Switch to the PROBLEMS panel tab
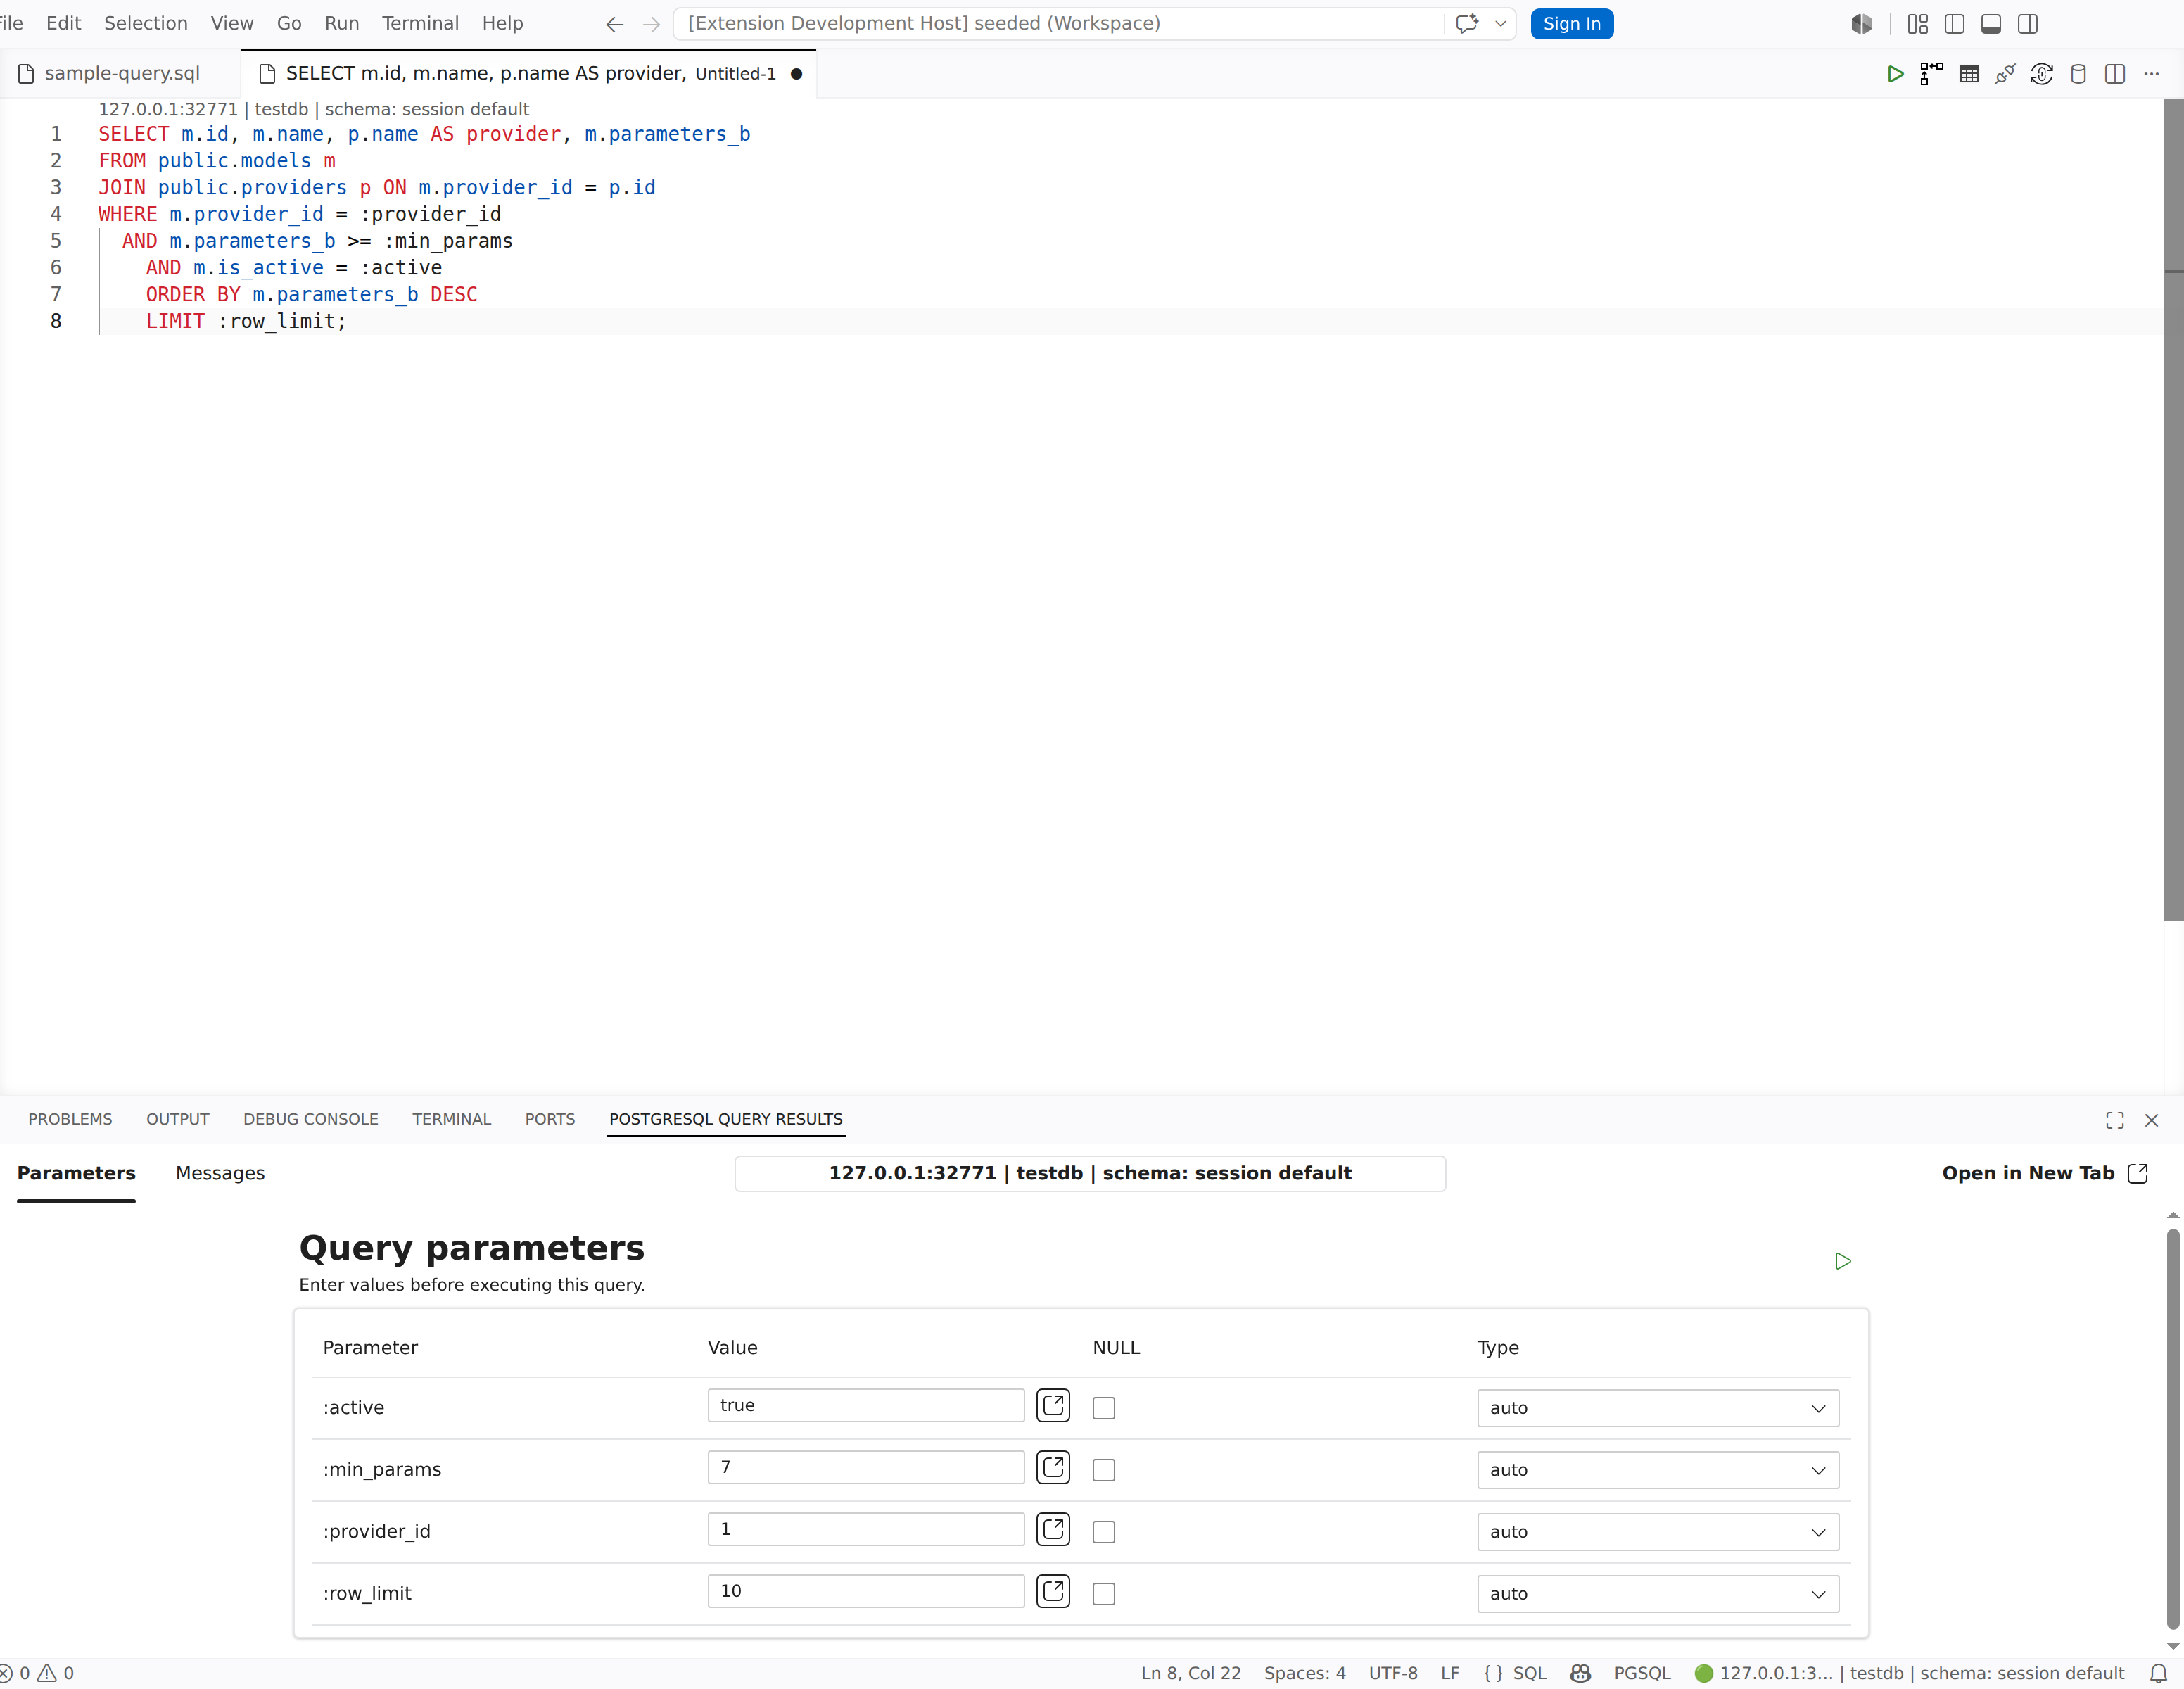This screenshot has height=1689, width=2184. point(70,1119)
